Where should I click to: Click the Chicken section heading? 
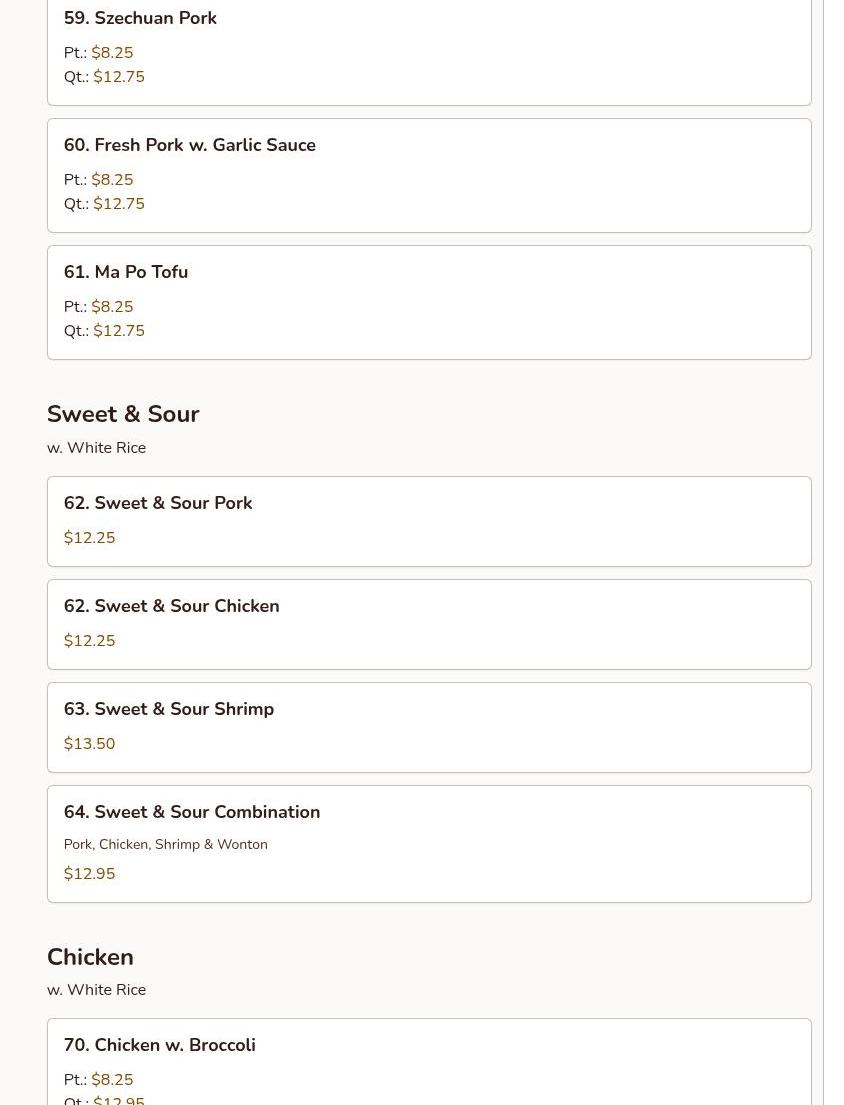tap(90, 957)
